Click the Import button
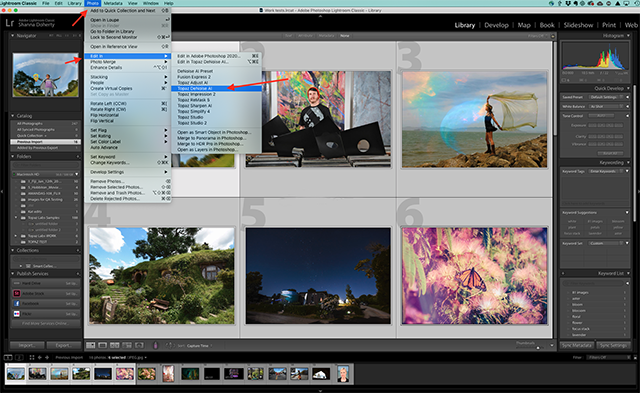Viewport: 640px width, 393px height. pos(27,345)
